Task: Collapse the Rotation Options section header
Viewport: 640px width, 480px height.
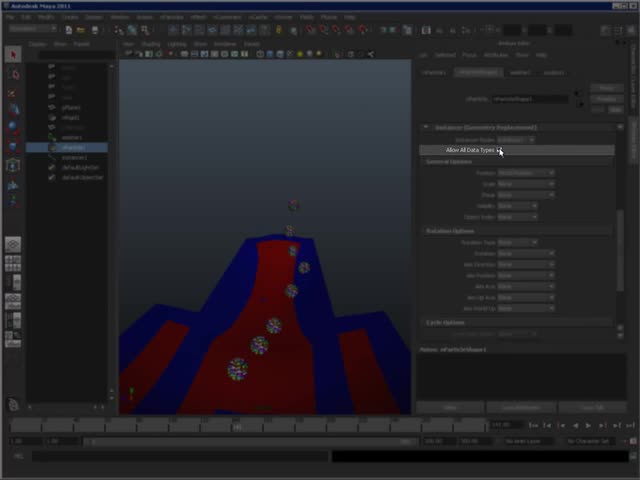Action: [517, 231]
